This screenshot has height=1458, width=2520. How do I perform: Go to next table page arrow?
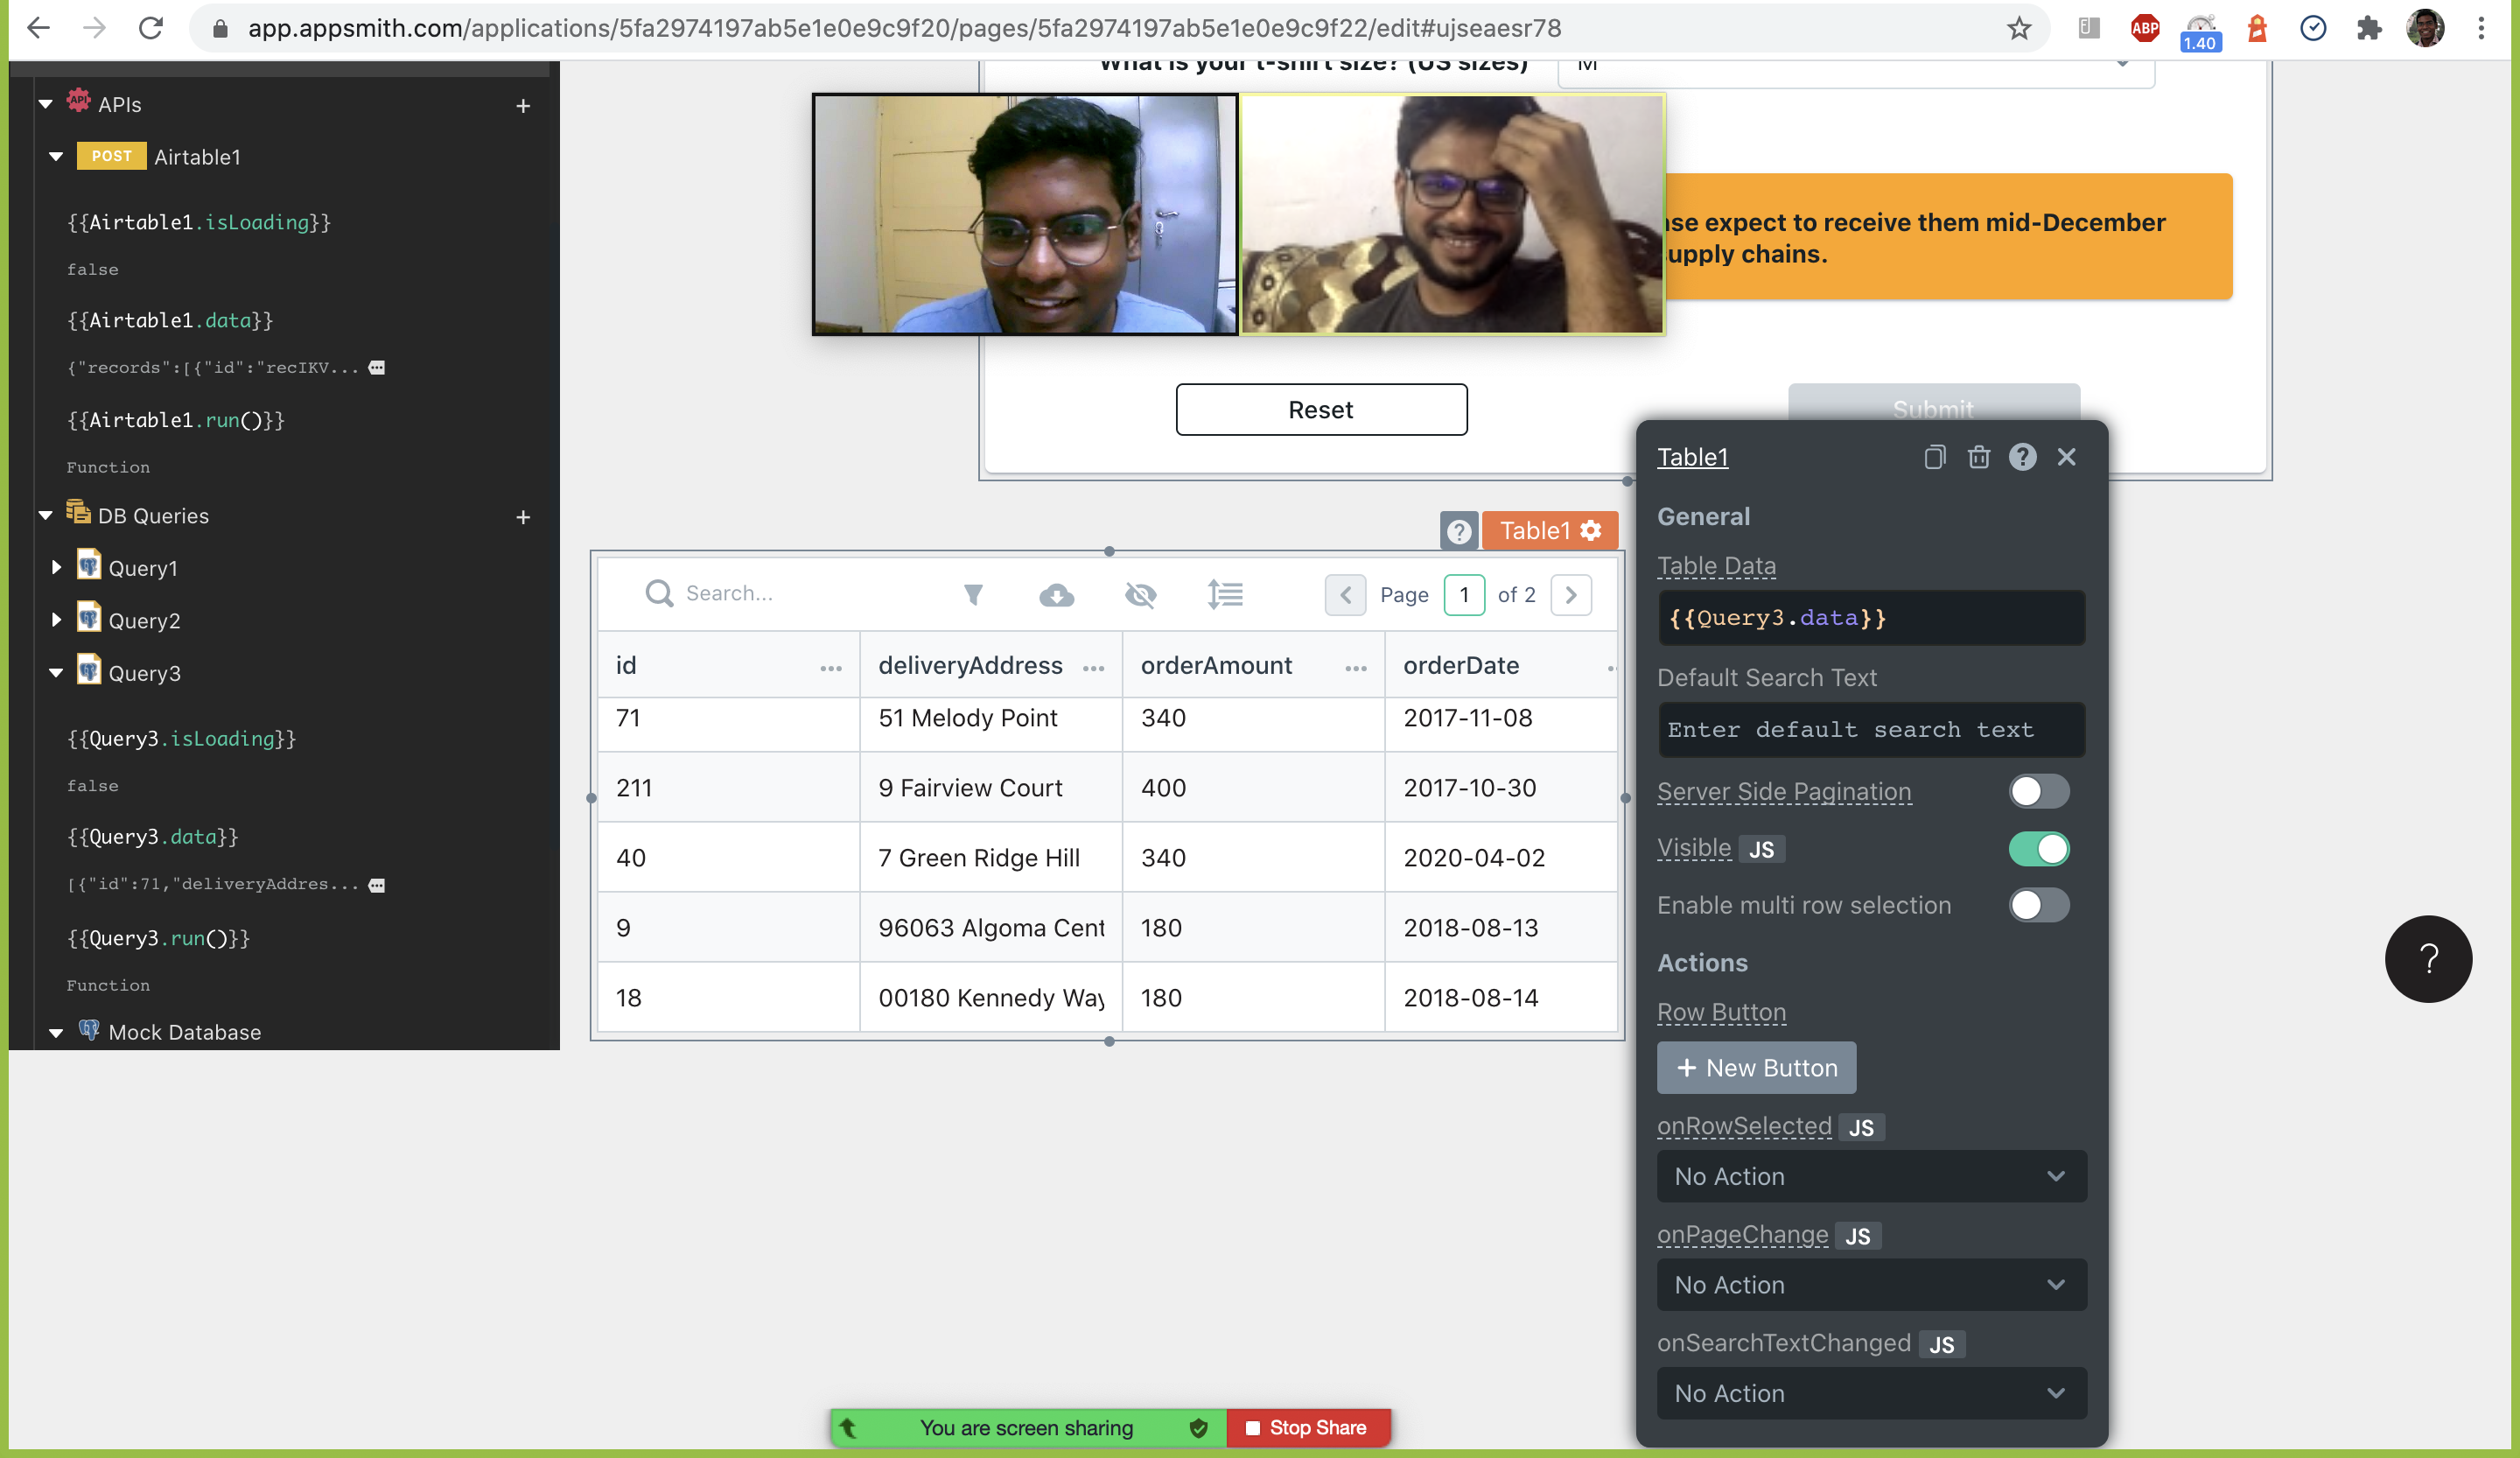tap(1570, 595)
